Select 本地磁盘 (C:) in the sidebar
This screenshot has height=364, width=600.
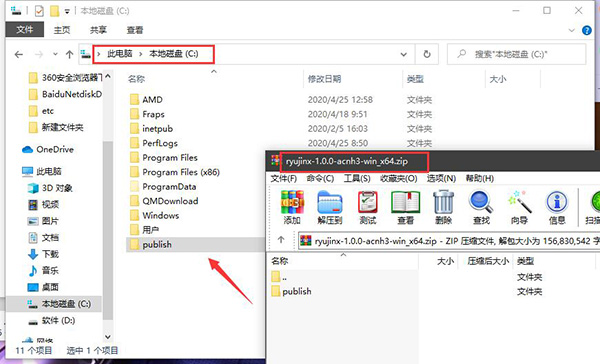[x=59, y=304]
